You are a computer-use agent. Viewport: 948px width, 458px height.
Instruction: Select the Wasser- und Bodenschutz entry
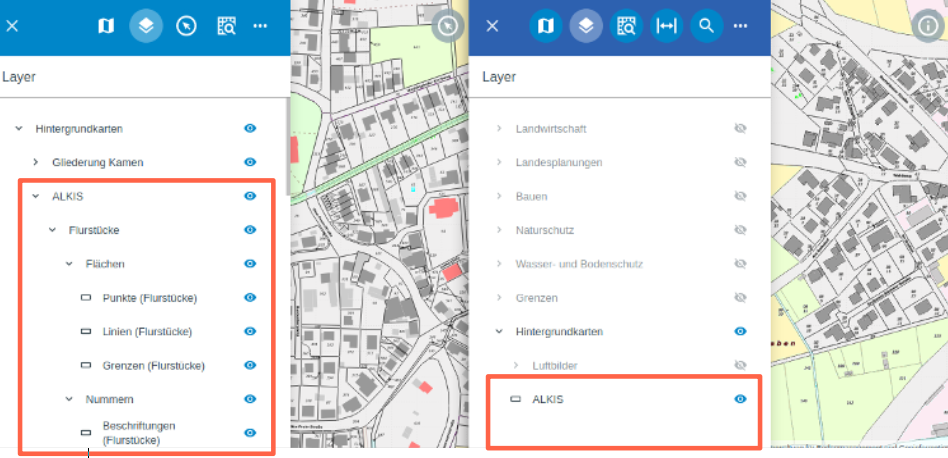coord(579,264)
